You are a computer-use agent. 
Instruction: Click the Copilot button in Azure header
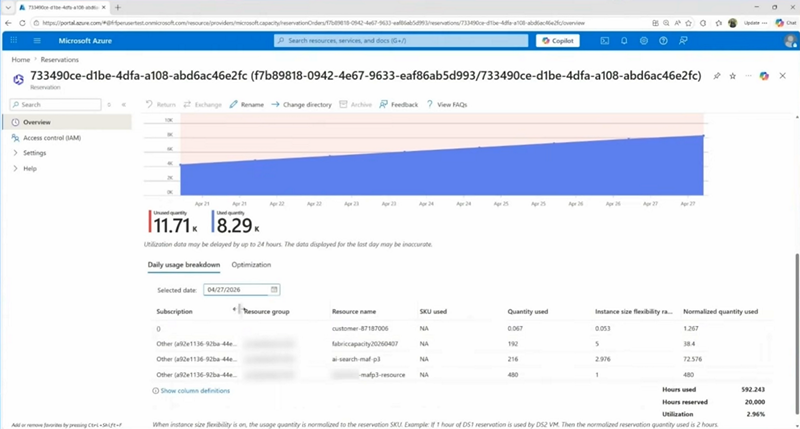[x=558, y=41]
